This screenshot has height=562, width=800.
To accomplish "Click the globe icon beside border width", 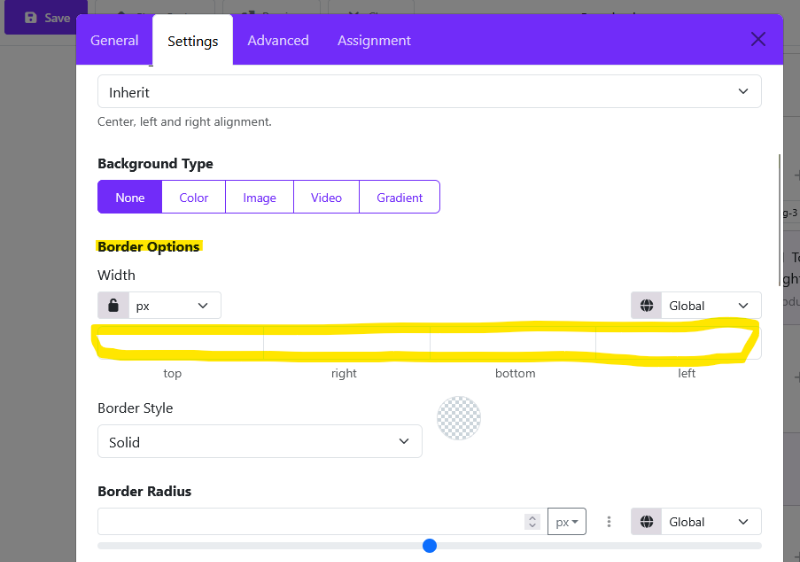I will [x=646, y=306].
